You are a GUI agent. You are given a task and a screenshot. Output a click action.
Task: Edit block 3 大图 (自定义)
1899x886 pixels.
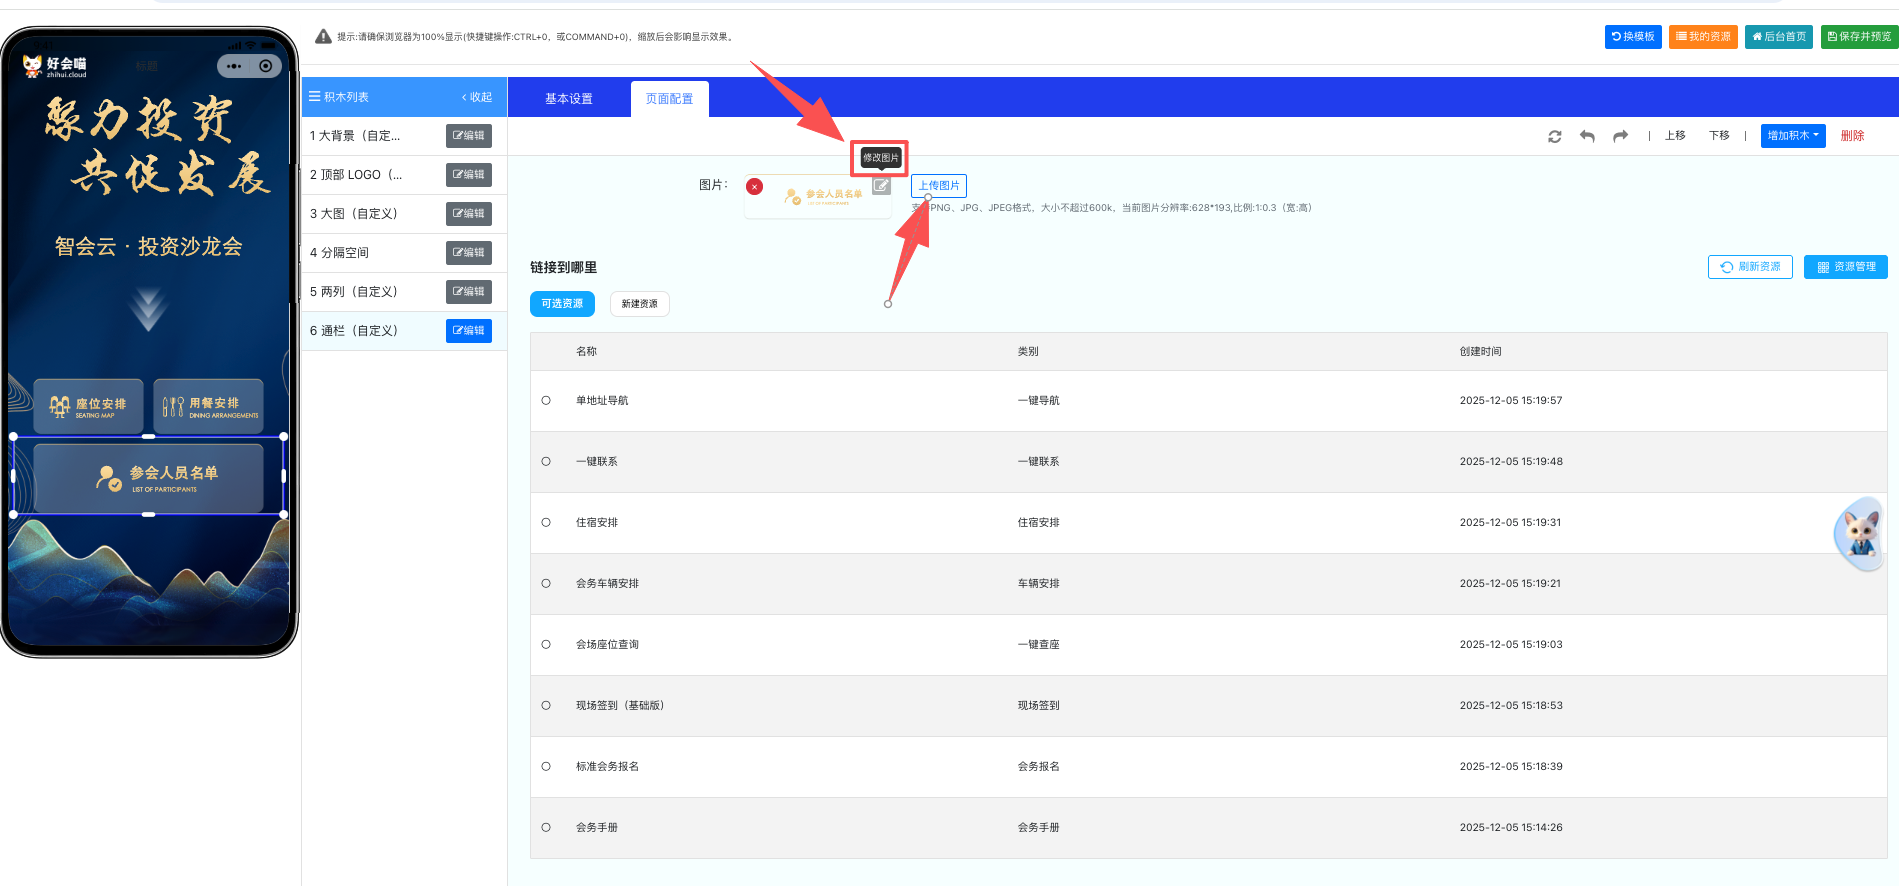click(x=468, y=214)
